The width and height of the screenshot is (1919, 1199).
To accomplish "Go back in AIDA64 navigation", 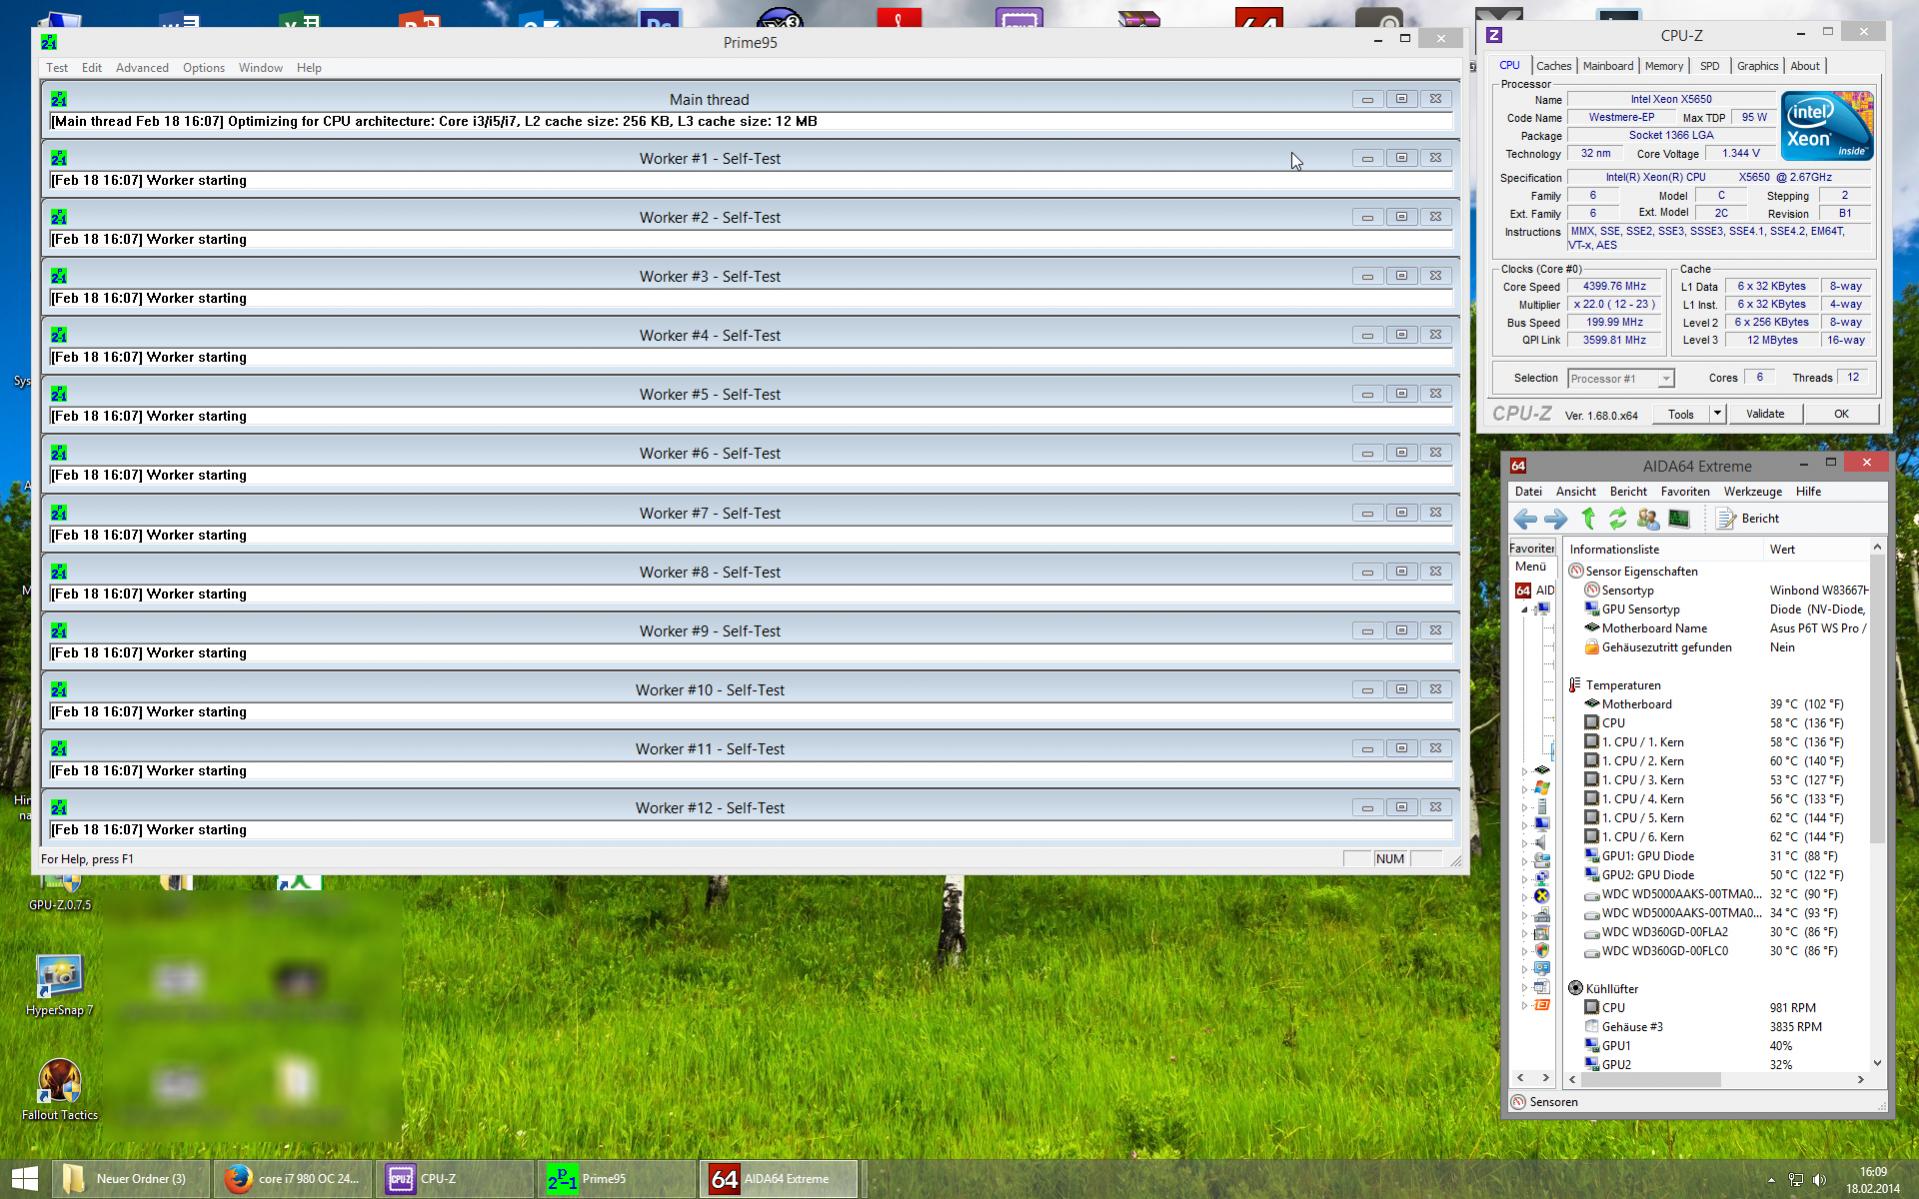I will click(x=1525, y=518).
